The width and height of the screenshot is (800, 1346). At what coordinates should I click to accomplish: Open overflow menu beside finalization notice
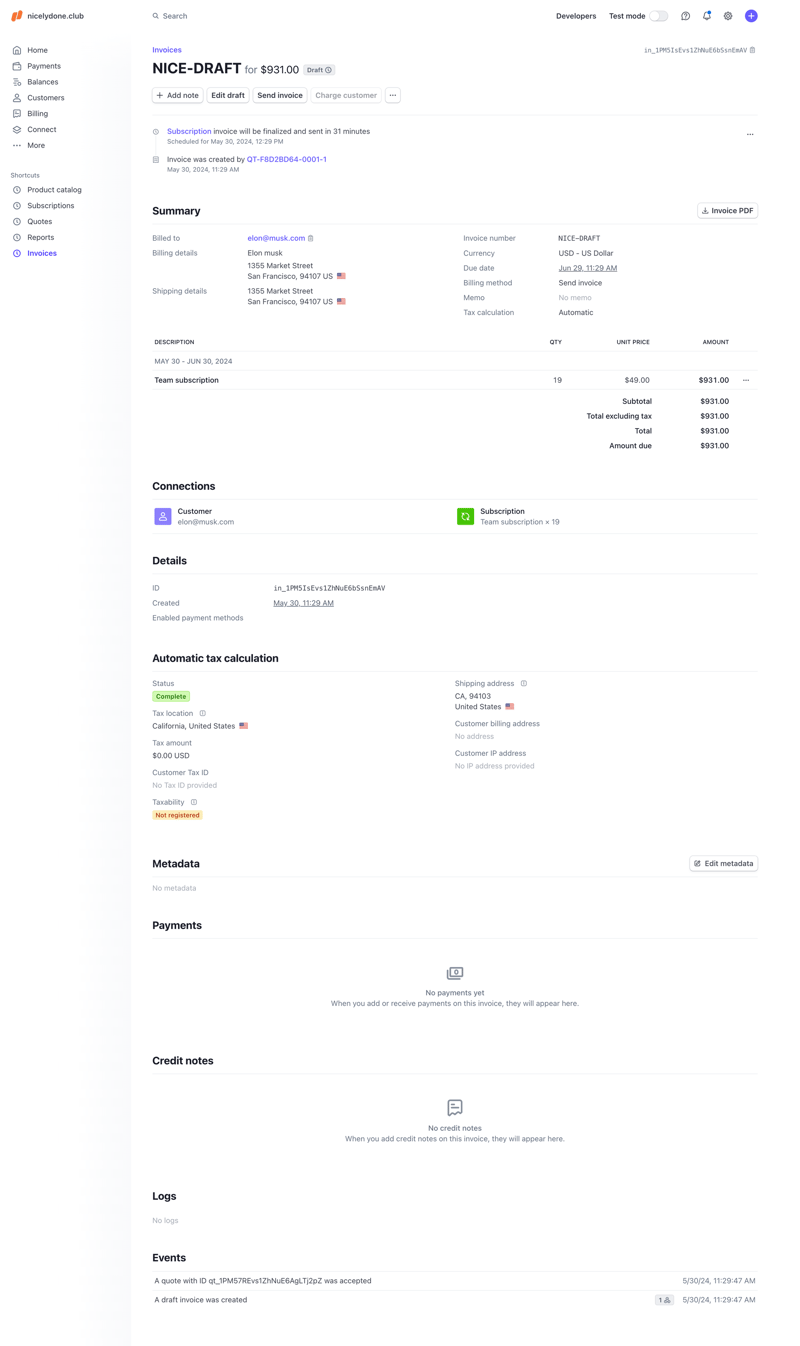pos(750,133)
